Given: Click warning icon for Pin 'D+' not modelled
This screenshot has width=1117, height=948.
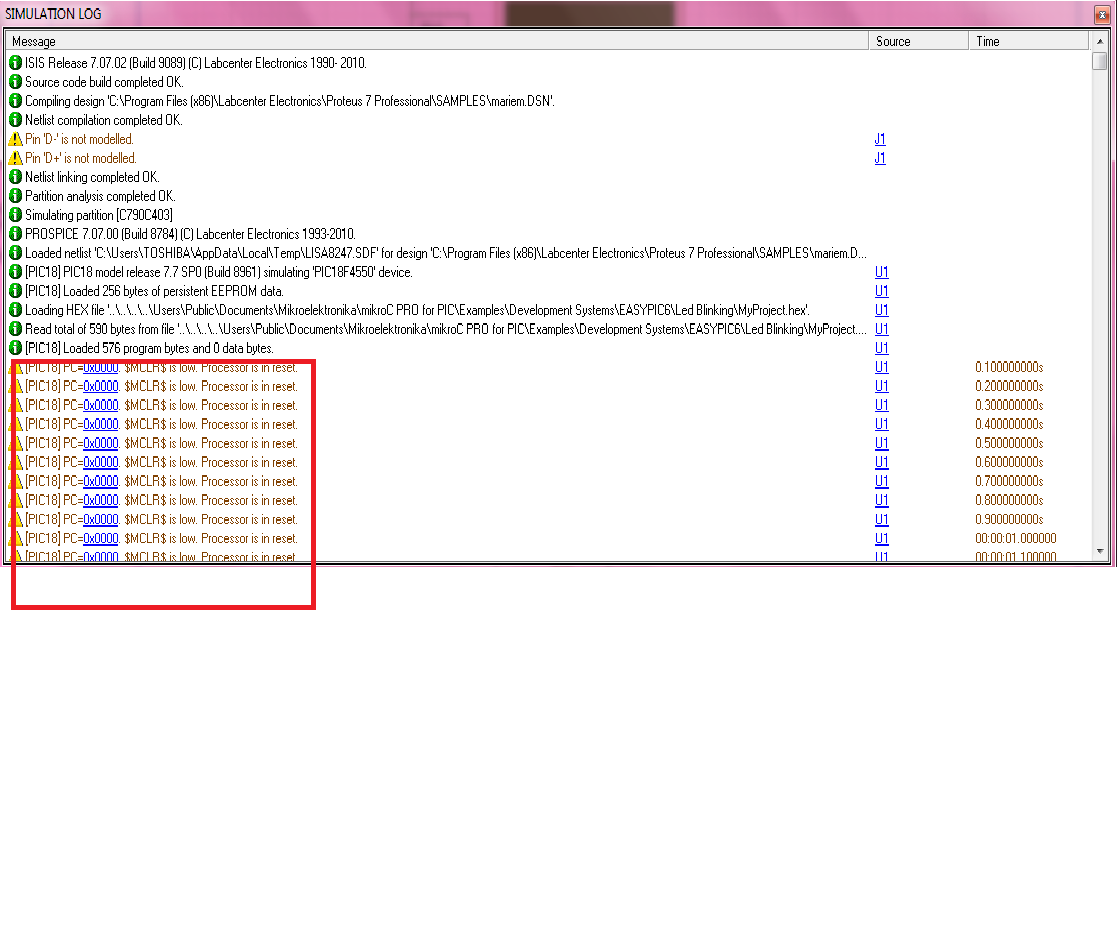Looking at the screenshot, I should pyautogui.click(x=15, y=158).
